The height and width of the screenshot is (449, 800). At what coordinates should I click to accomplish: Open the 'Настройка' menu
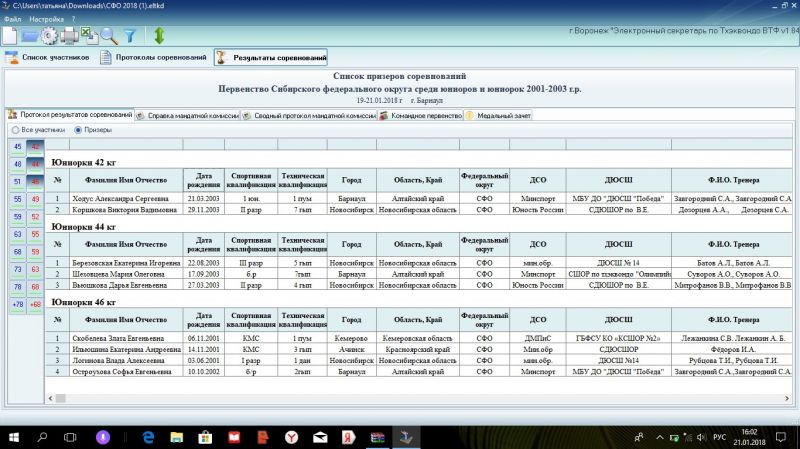tap(47, 19)
